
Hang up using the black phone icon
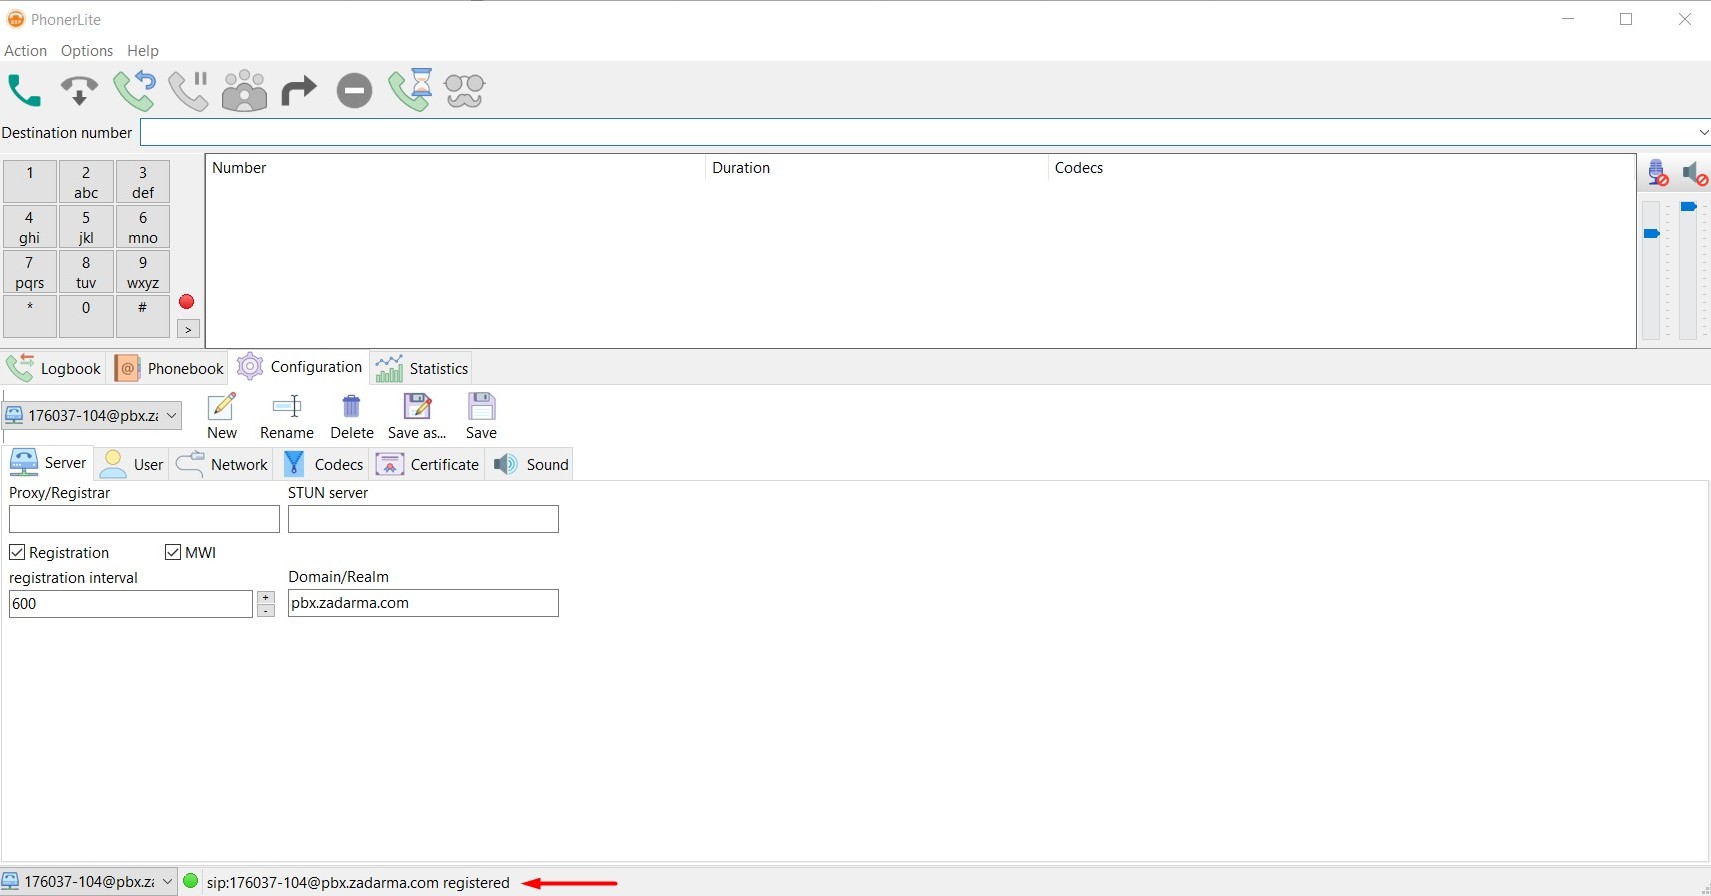point(79,91)
